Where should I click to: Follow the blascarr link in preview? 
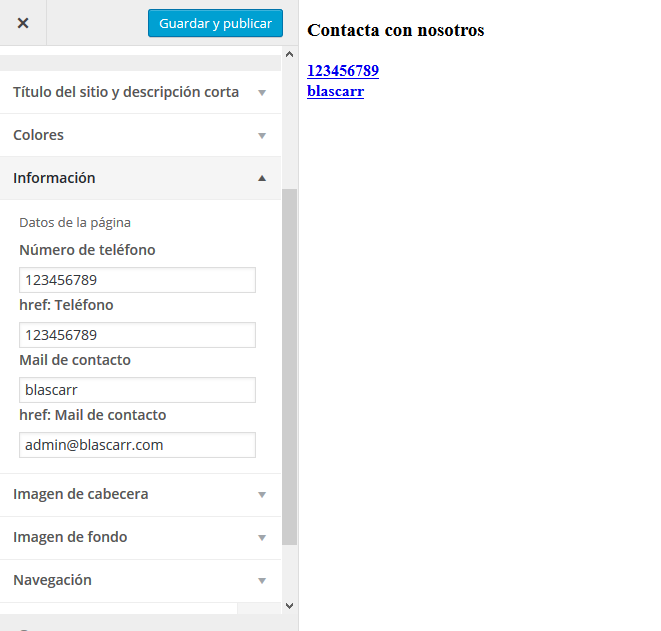click(335, 91)
